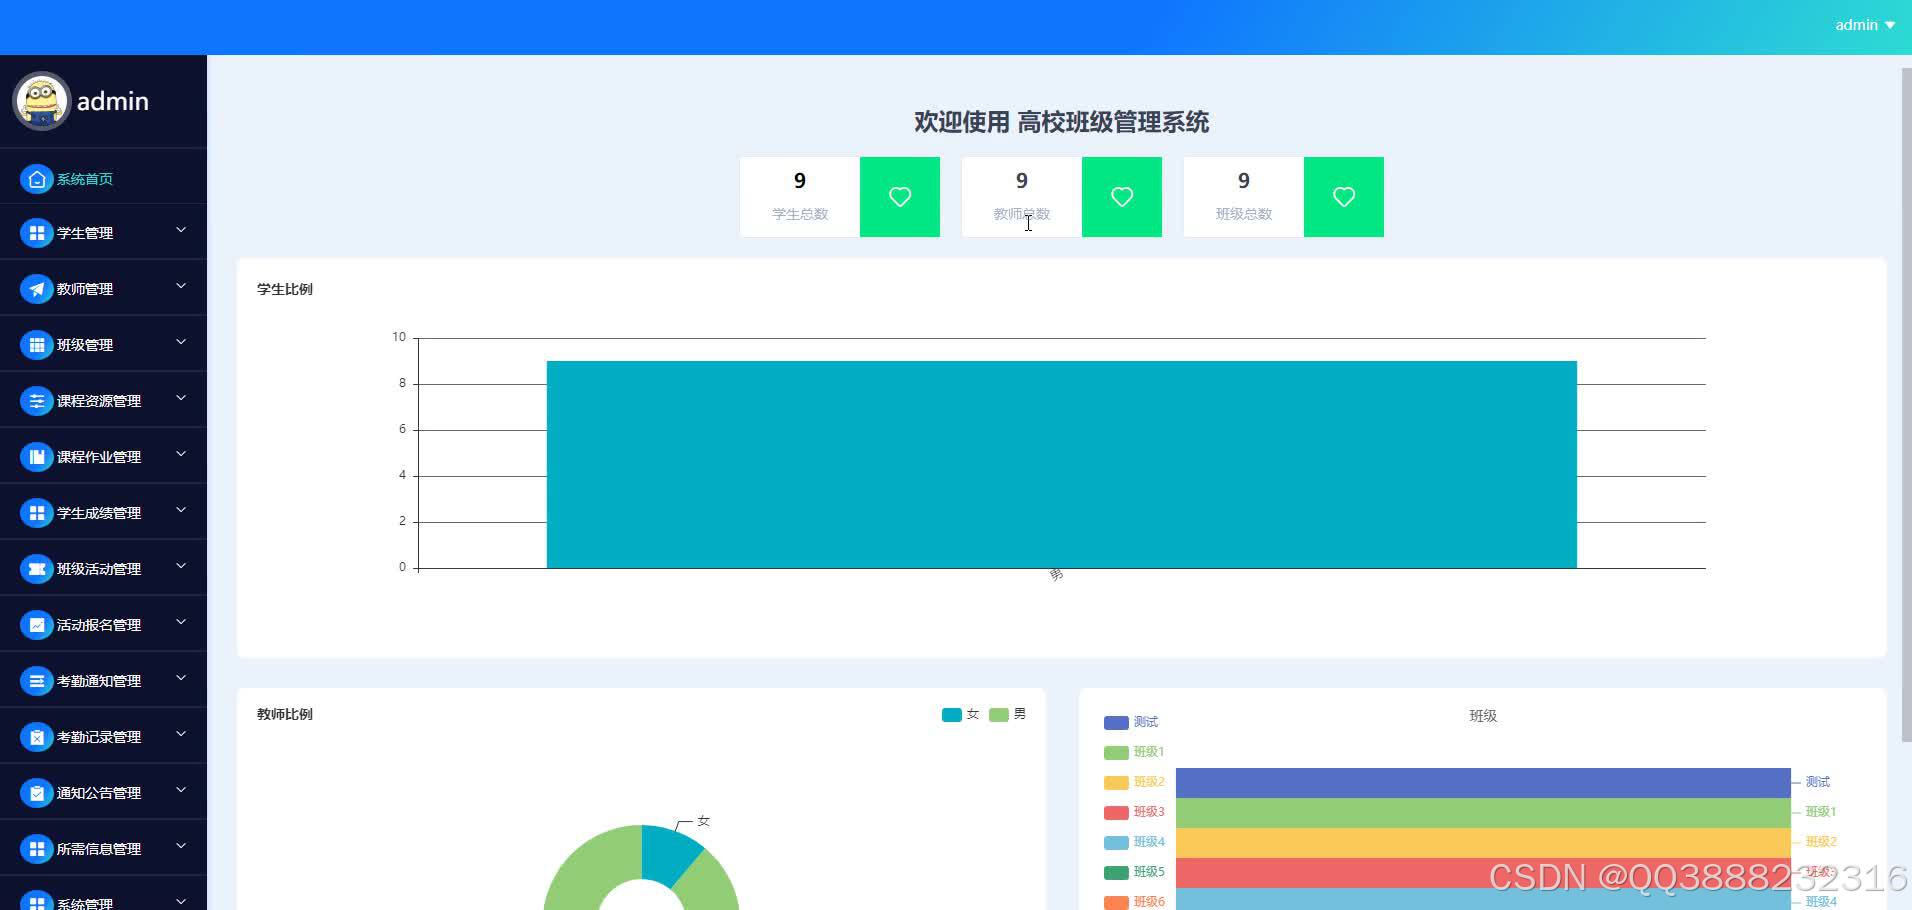Open the 教师管理 menu item
Viewport: 1912px width, 910px height.
point(103,289)
